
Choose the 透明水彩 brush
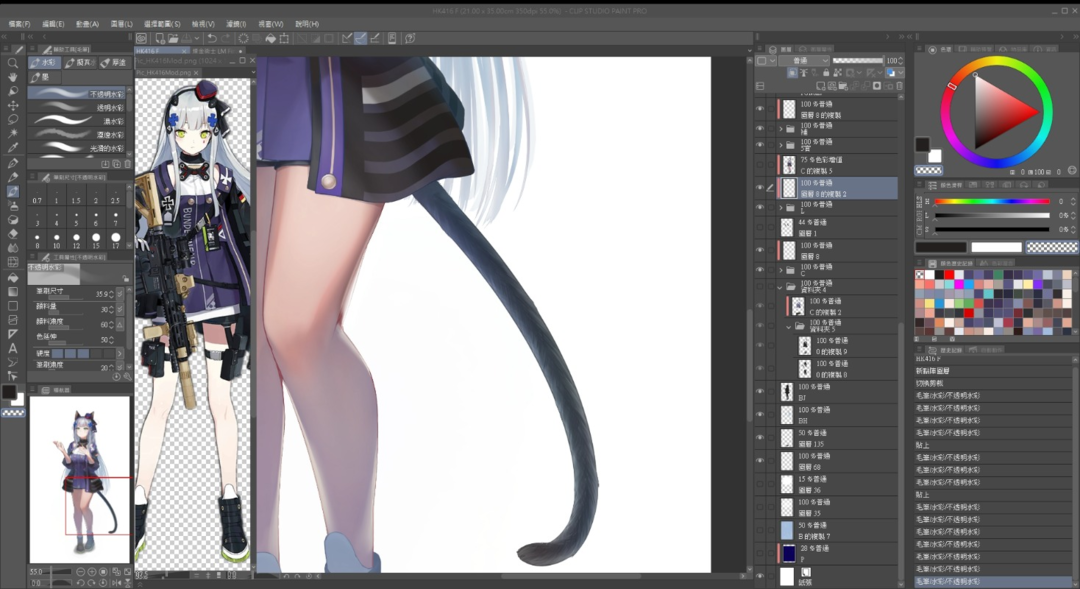click(x=76, y=107)
